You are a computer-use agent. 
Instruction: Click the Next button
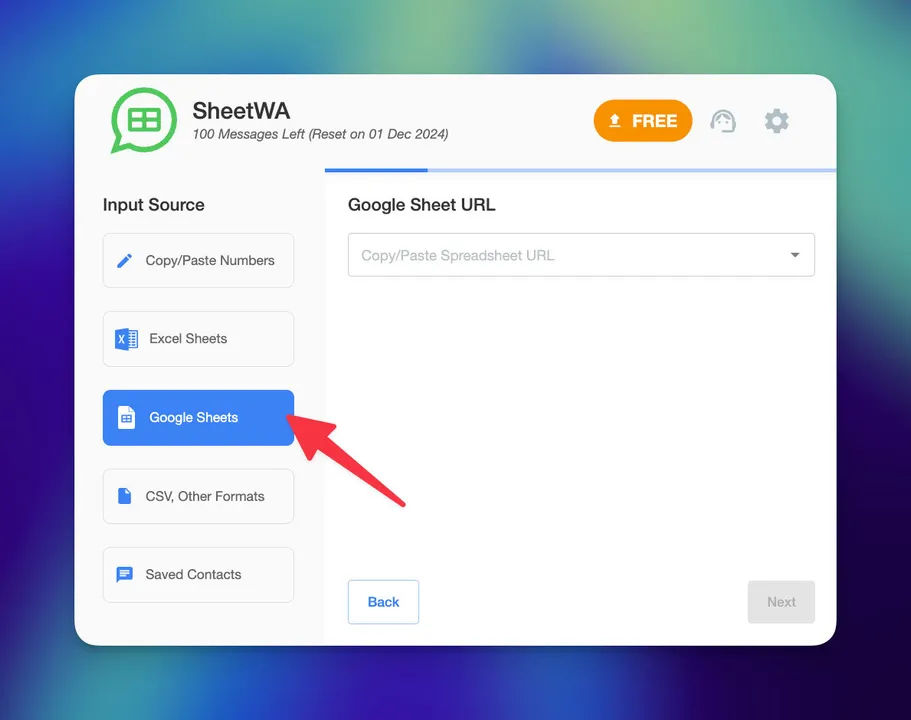[781, 602]
